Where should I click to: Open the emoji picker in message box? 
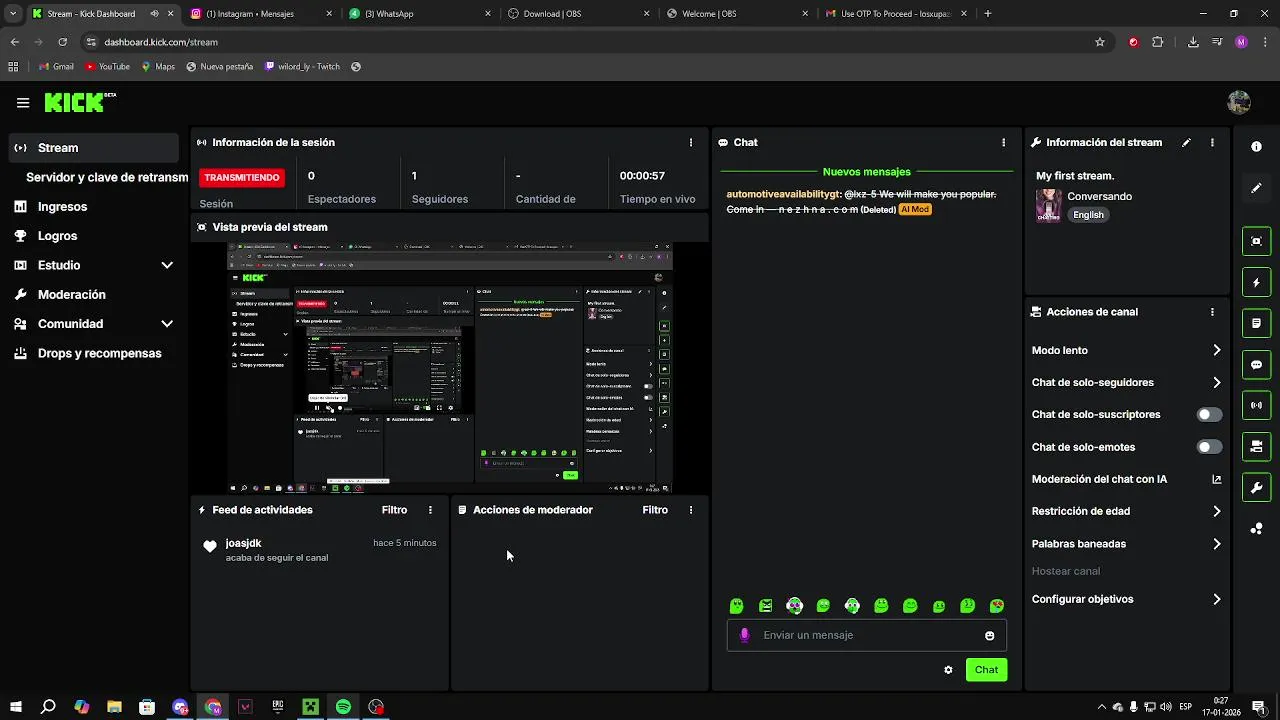989,636
